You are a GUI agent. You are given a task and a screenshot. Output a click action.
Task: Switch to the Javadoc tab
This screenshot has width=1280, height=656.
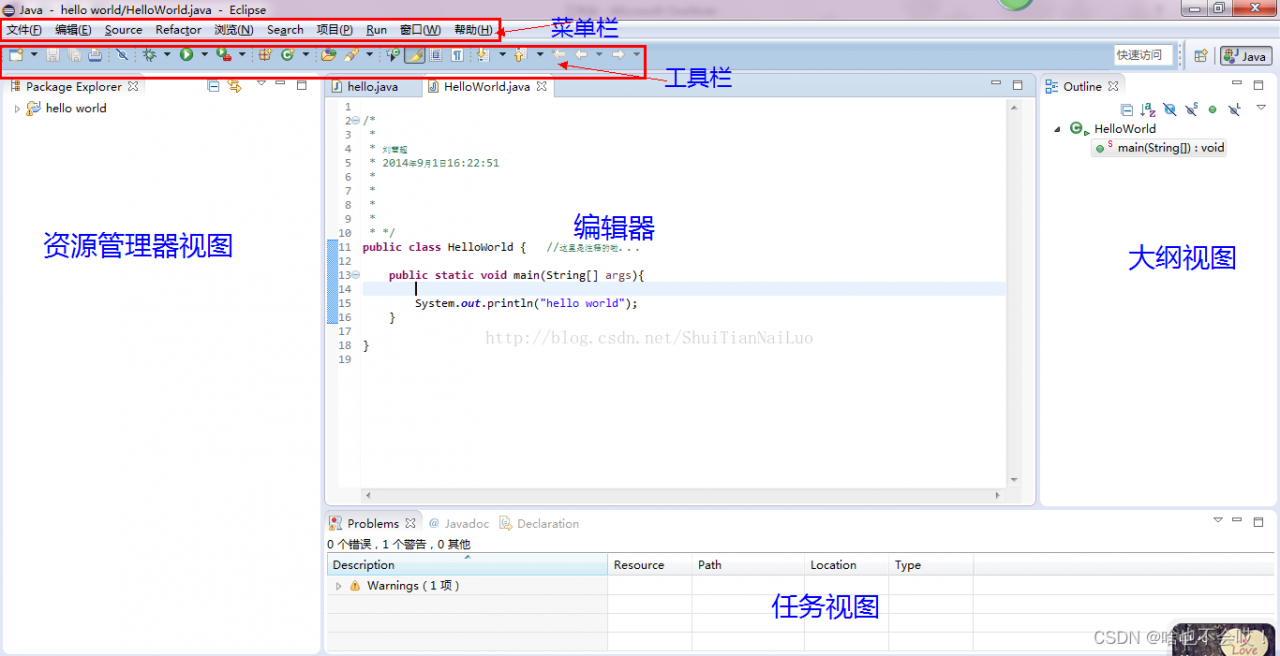coord(459,523)
